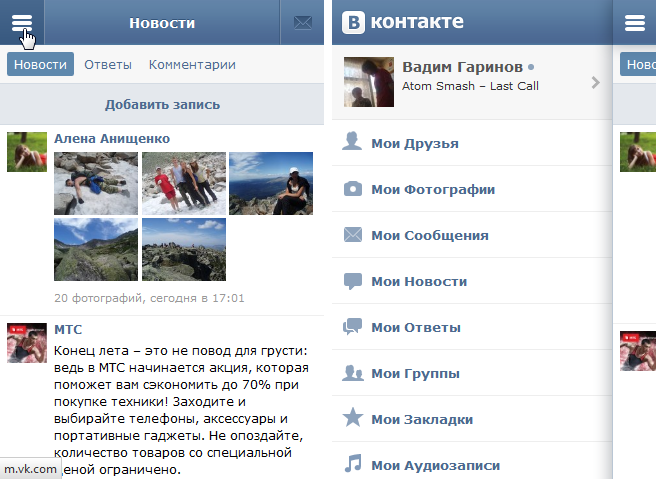
Task: Click the 20 фотографий timestamp text
Action: (x=149, y=298)
